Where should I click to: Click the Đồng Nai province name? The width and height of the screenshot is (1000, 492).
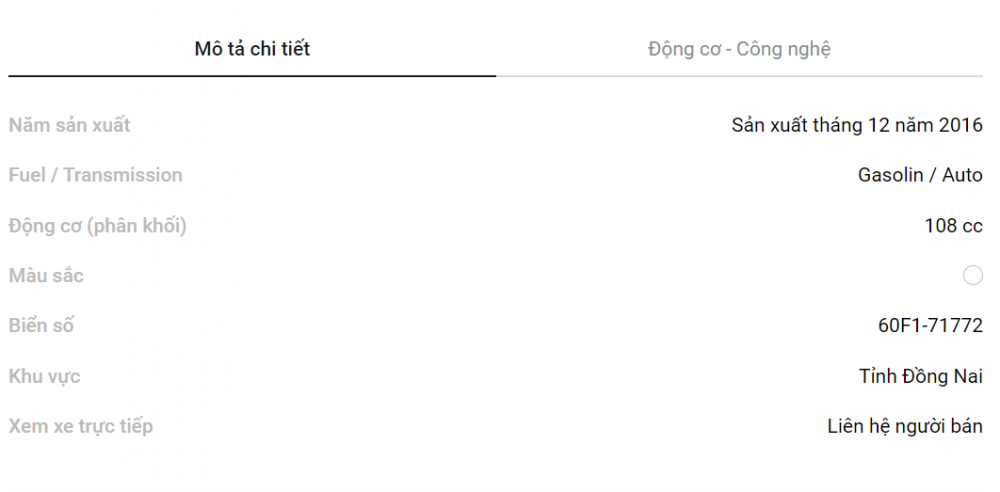pos(941,376)
